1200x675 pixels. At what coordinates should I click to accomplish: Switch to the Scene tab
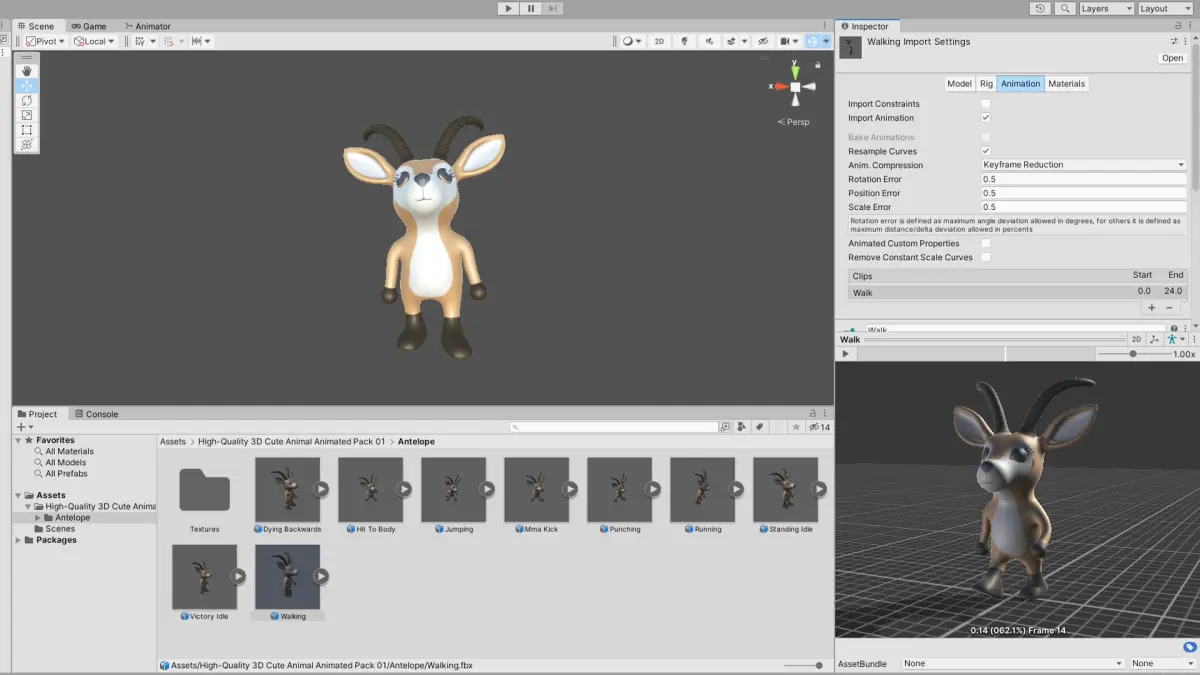pos(35,26)
